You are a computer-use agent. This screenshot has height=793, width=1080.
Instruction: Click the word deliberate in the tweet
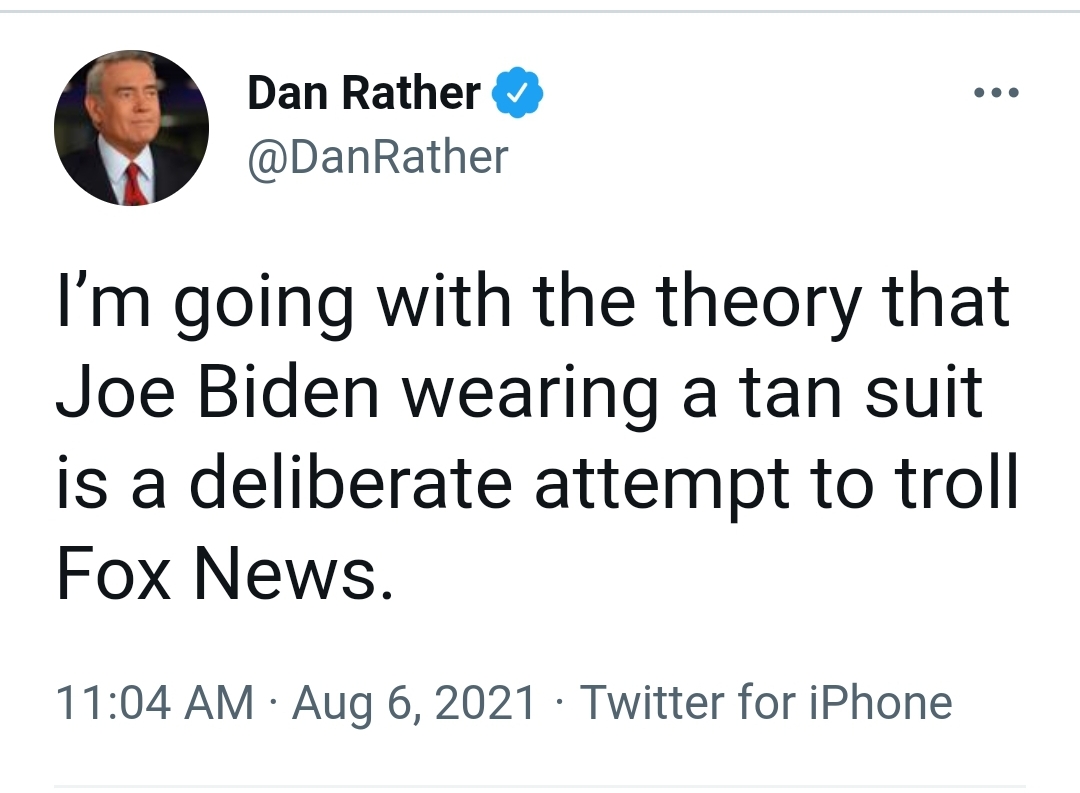[351, 481]
